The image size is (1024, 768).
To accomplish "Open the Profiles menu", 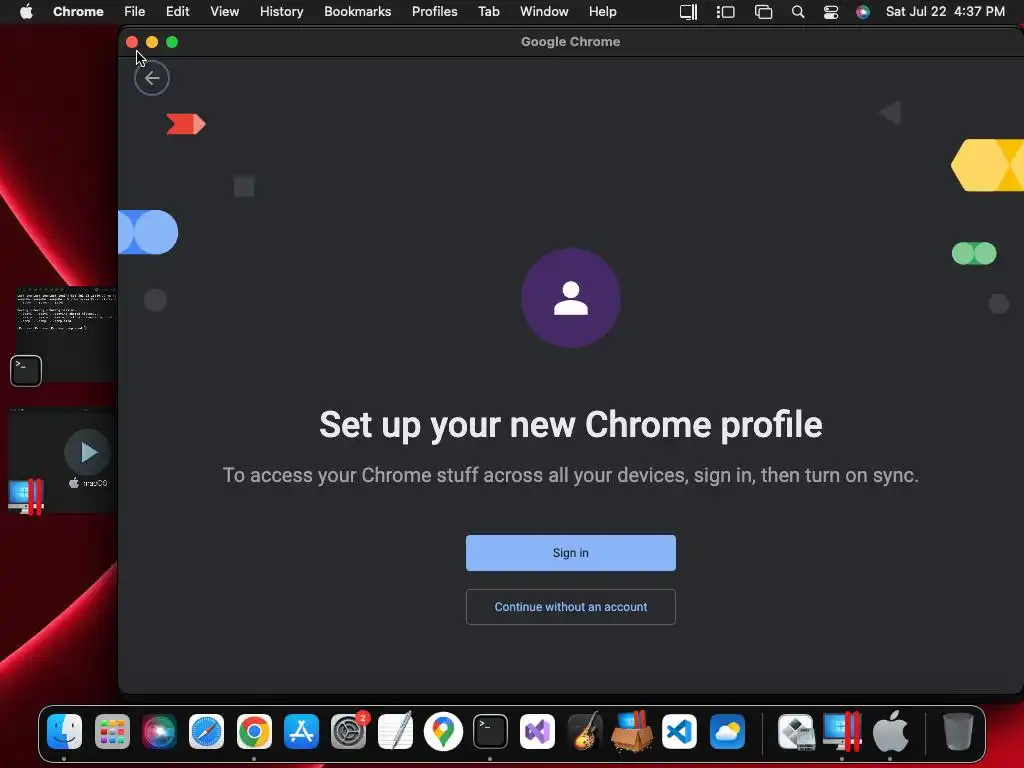I will (435, 12).
